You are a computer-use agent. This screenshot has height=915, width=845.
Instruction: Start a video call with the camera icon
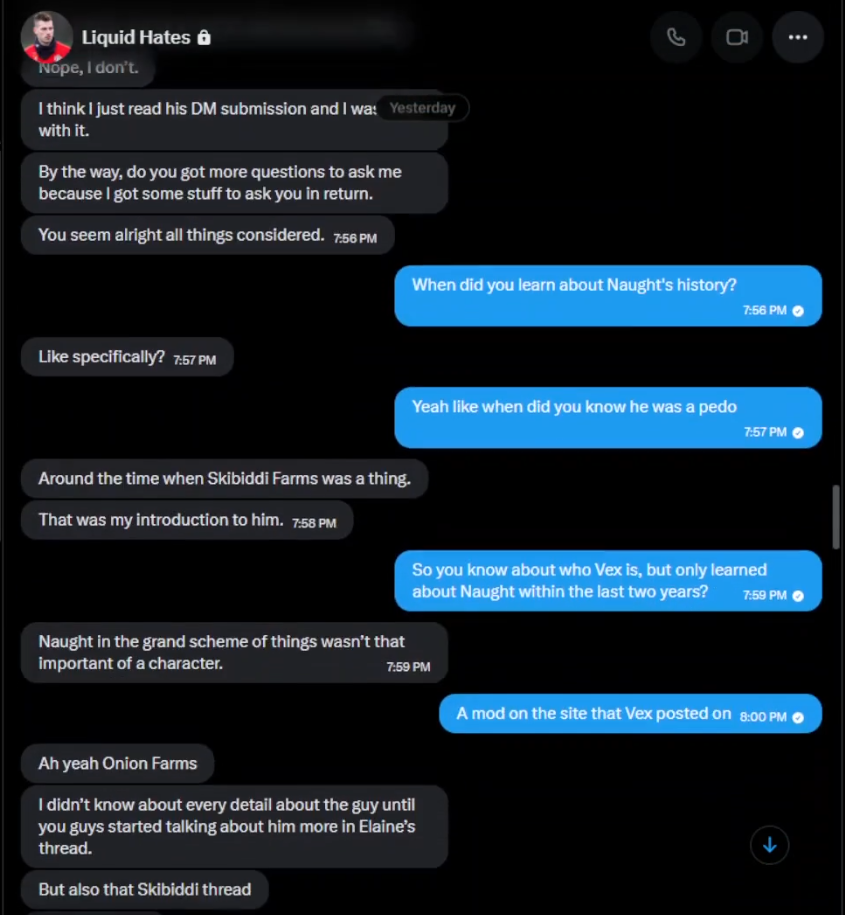tap(736, 37)
